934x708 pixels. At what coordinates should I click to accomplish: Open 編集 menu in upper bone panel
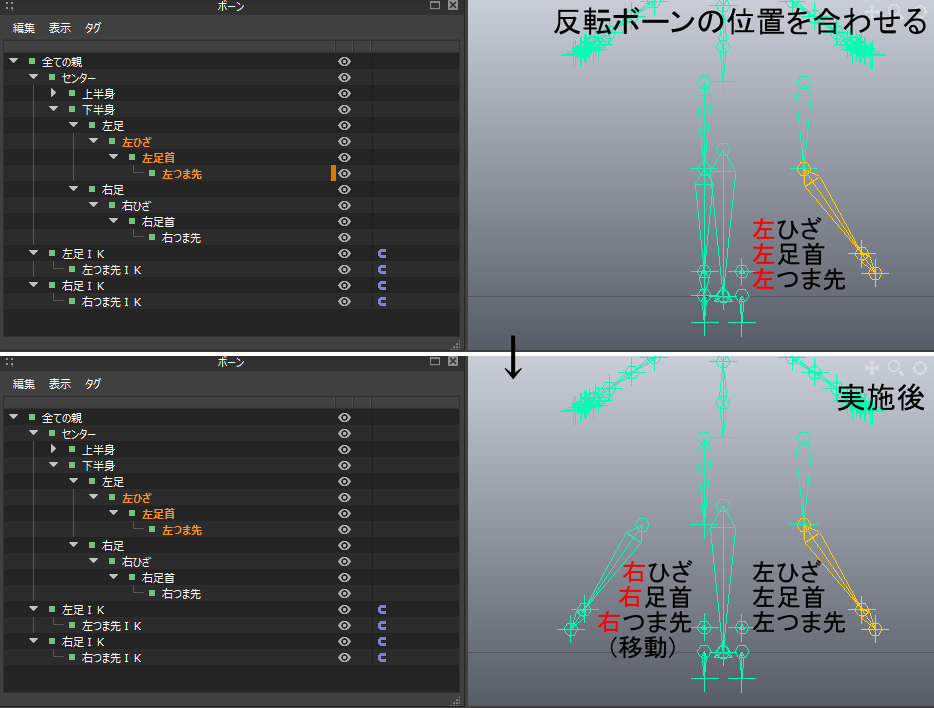point(24,28)
